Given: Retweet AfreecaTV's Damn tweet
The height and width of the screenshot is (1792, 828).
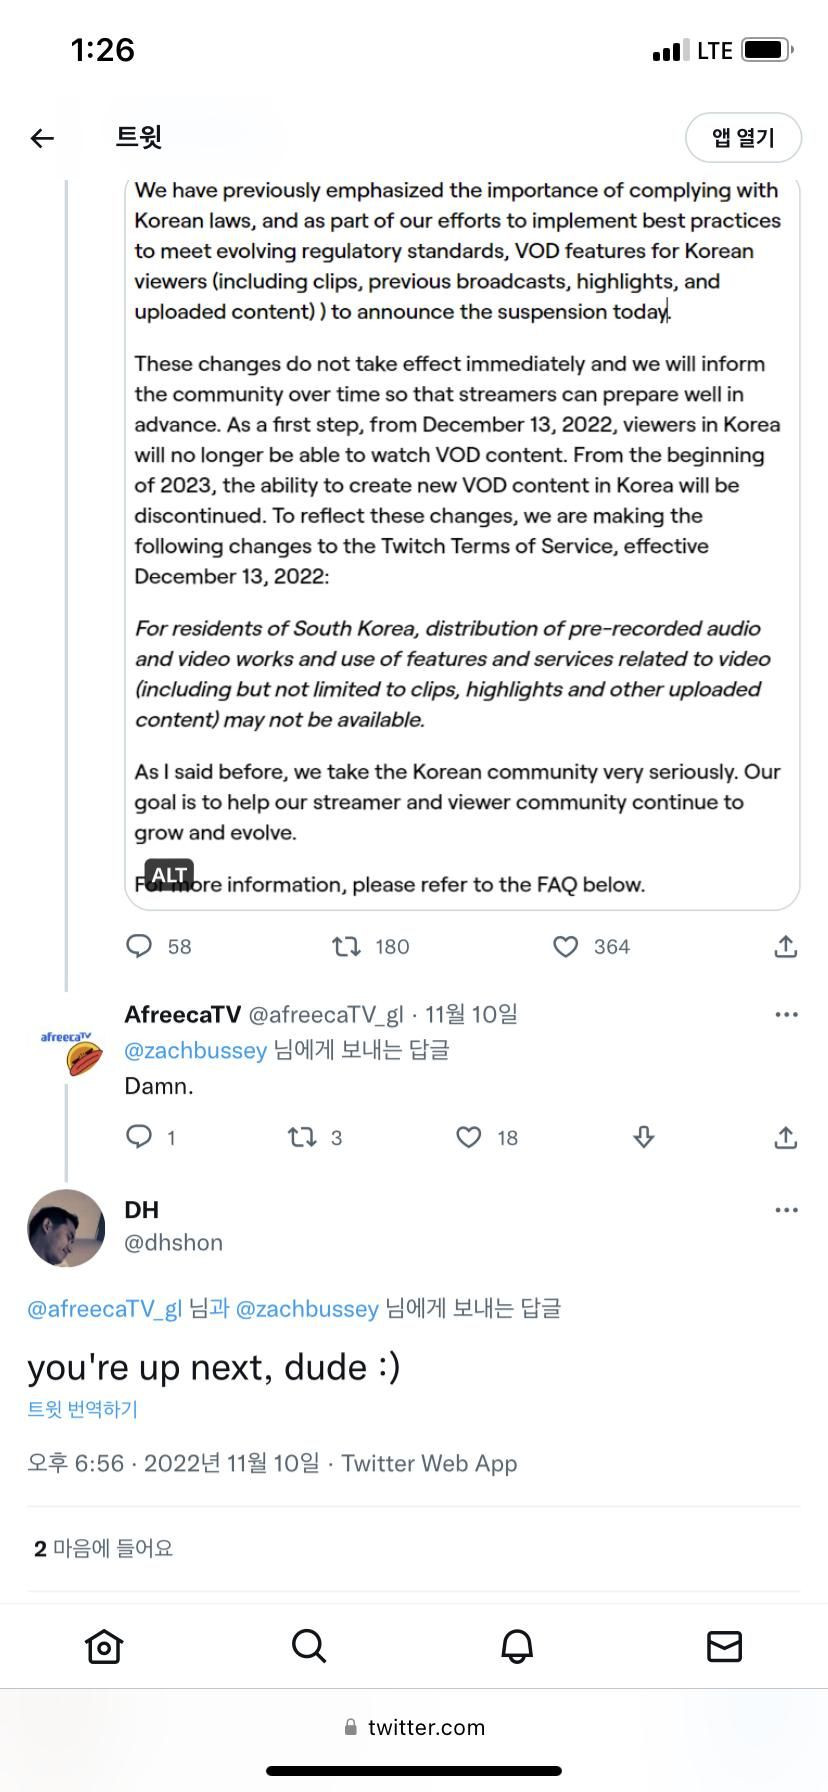Looking at the screenshot, I should click(x=302, y=1137).
